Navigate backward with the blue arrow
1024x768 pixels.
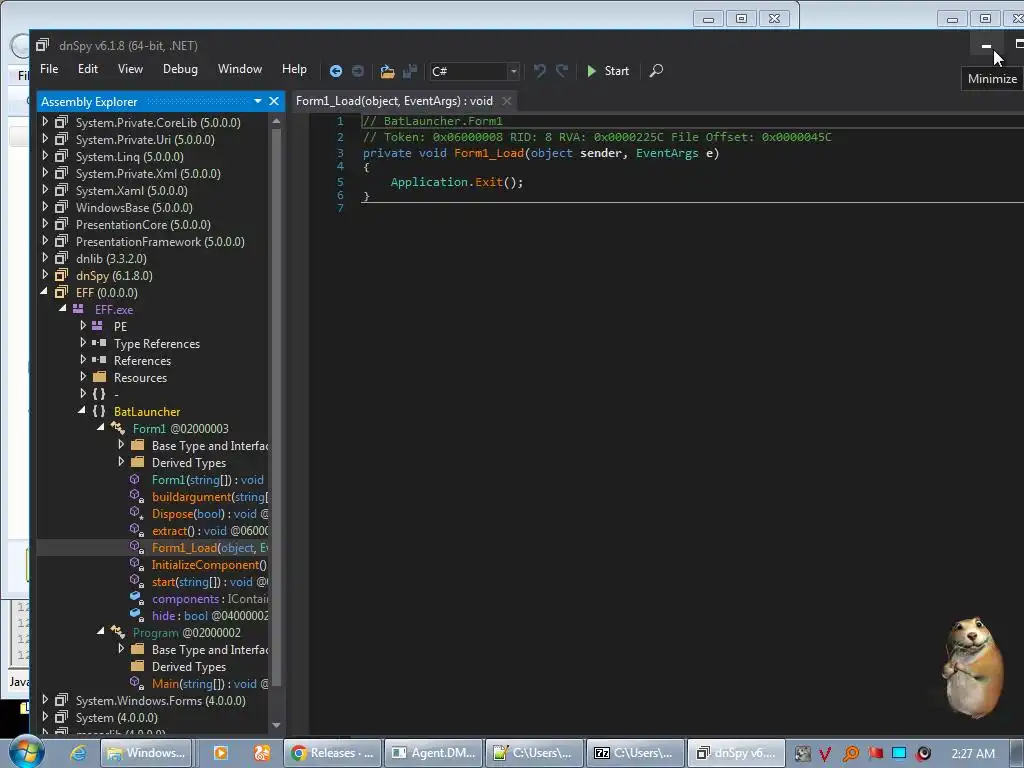tap(336, 71)
